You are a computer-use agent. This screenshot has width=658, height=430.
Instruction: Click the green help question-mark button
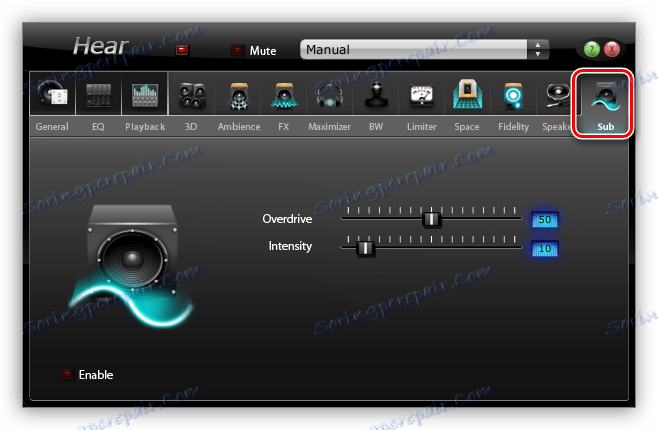click(x=592, y=50)
